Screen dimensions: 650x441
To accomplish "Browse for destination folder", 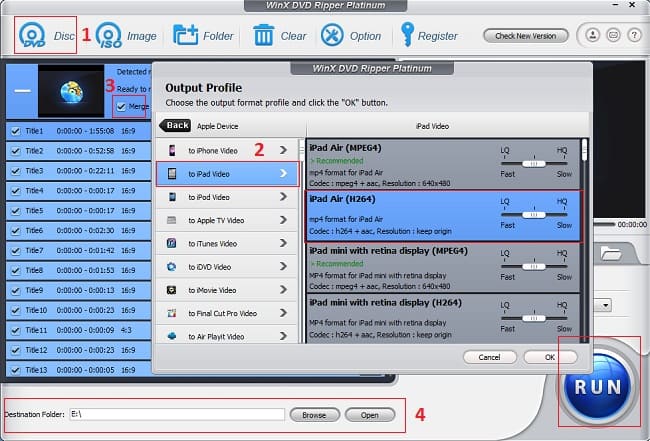I will point(314,415).
